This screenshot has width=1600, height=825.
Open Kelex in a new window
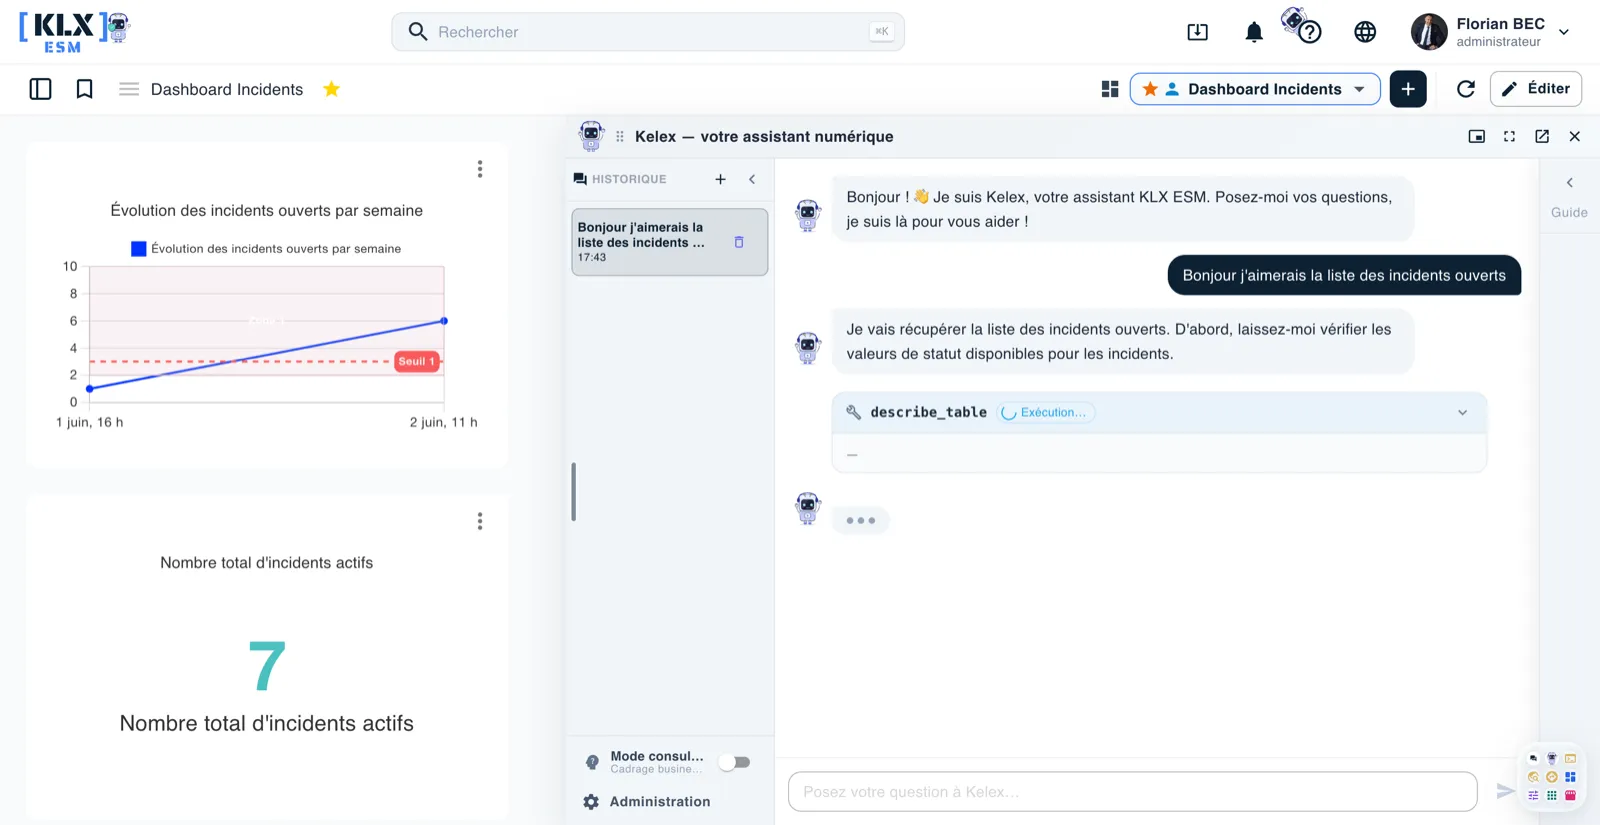1542,136
